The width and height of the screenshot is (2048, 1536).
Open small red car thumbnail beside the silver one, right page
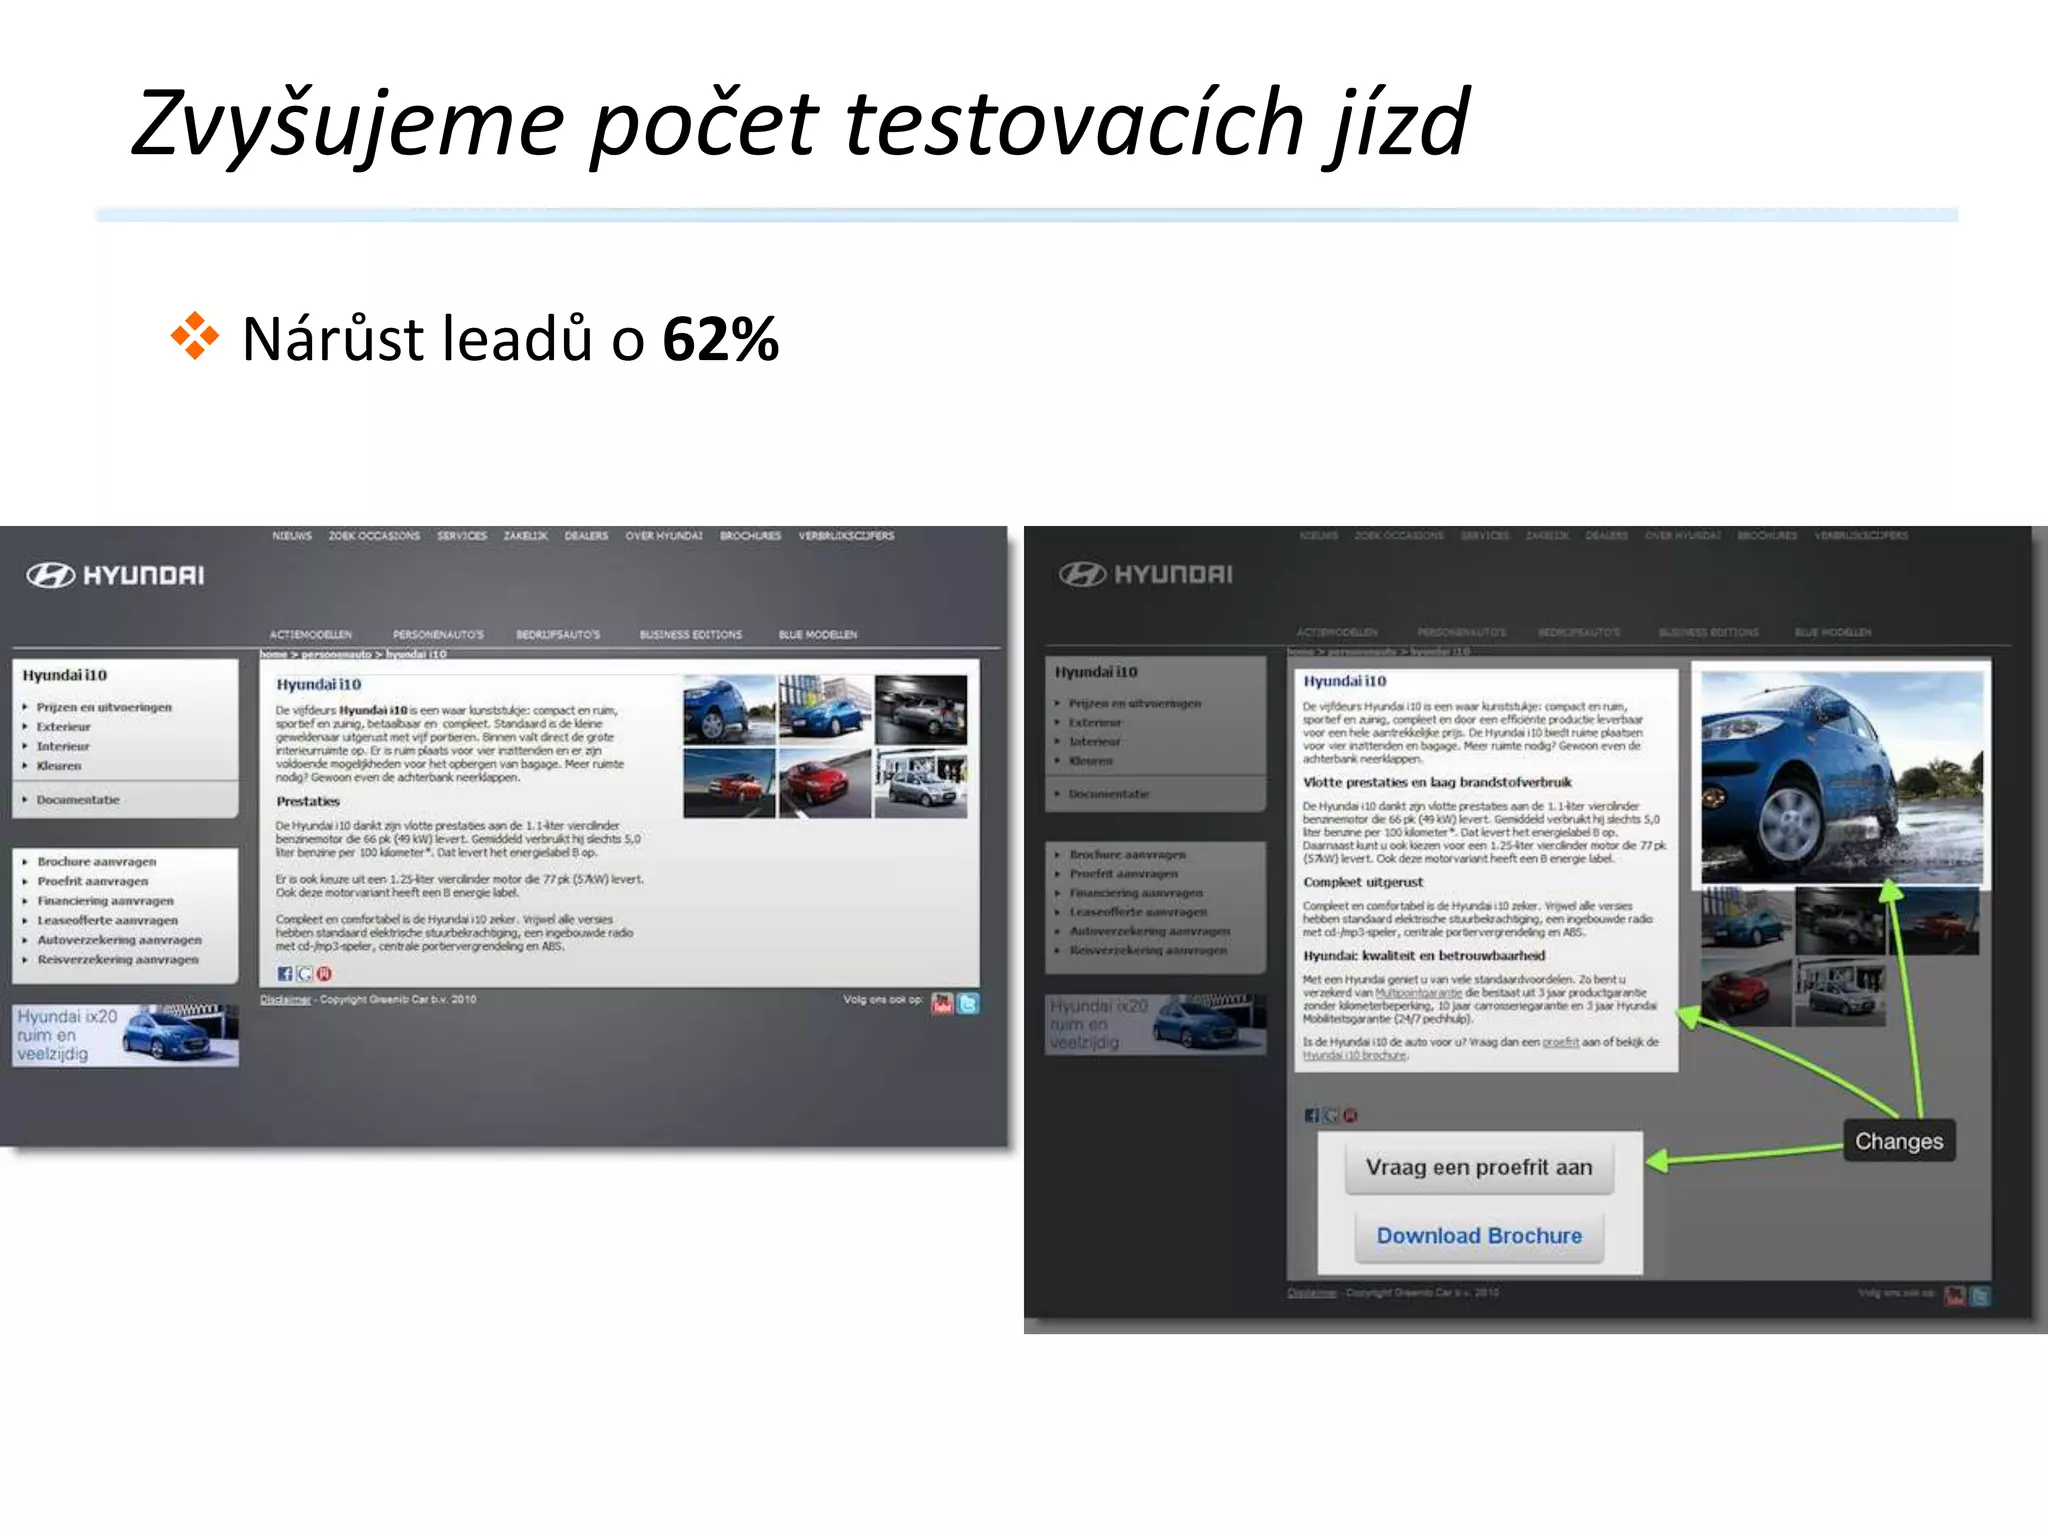[1746, 993]
